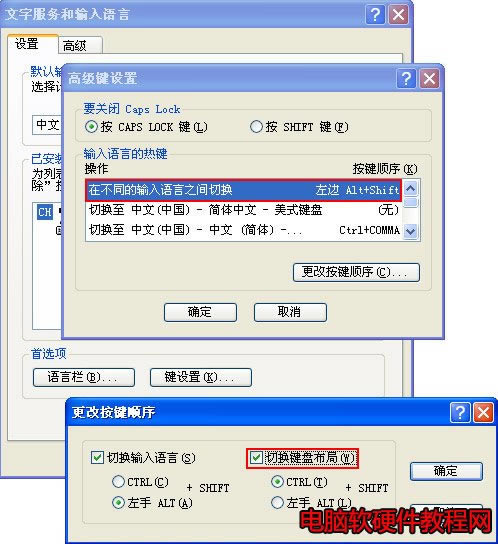Click 确定 in 高级键设置 dialog
This screenshot has height=544, width=498.
click(x=200, y=312)
